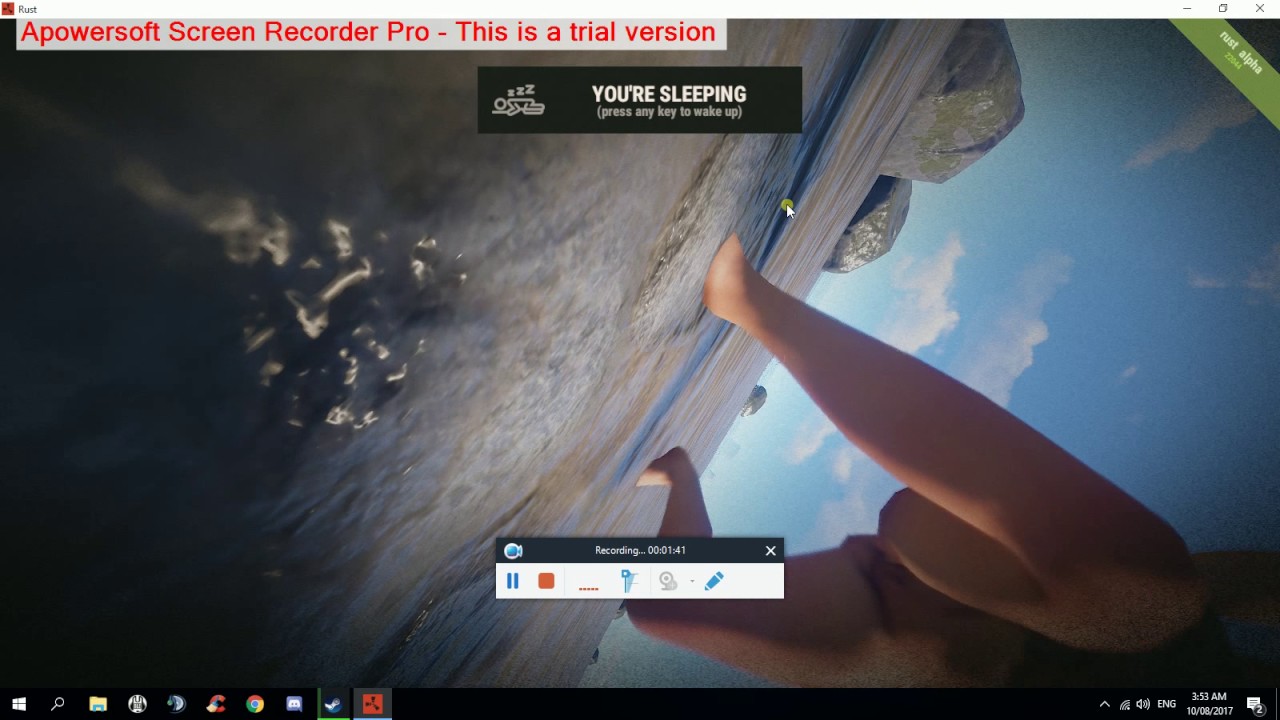Open the Action Center notifications icon
Viewport: 1280px width, 720px height.
pos(1257,704)
